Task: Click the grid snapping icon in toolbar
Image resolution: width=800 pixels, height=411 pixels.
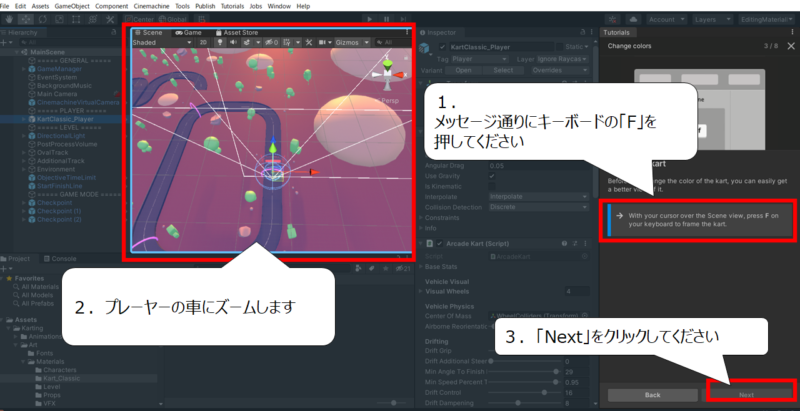Action: click(202, 19)
